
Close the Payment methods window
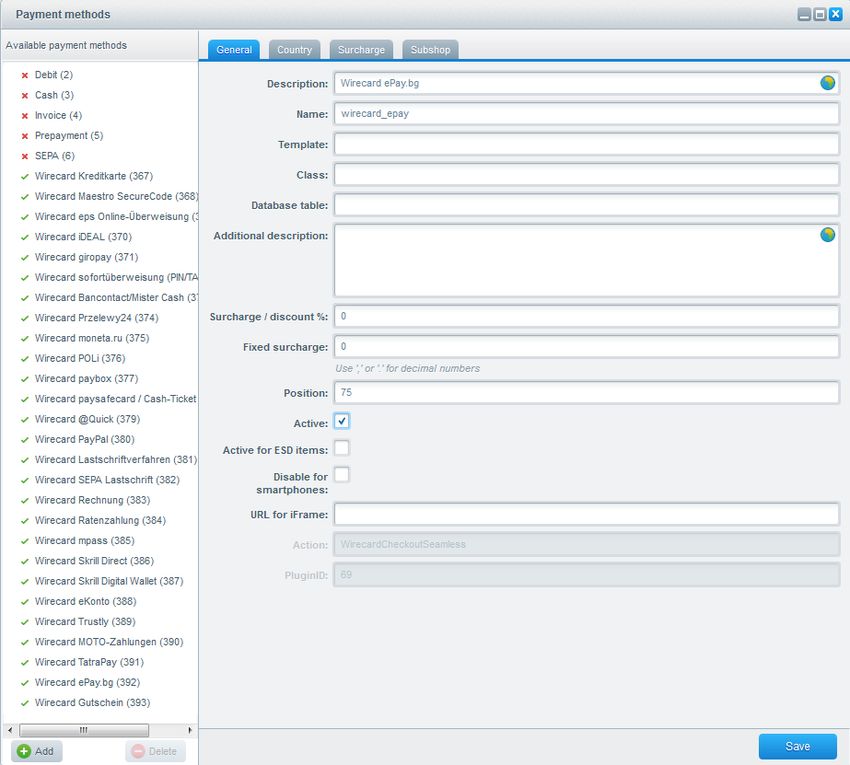click(836, 15)
